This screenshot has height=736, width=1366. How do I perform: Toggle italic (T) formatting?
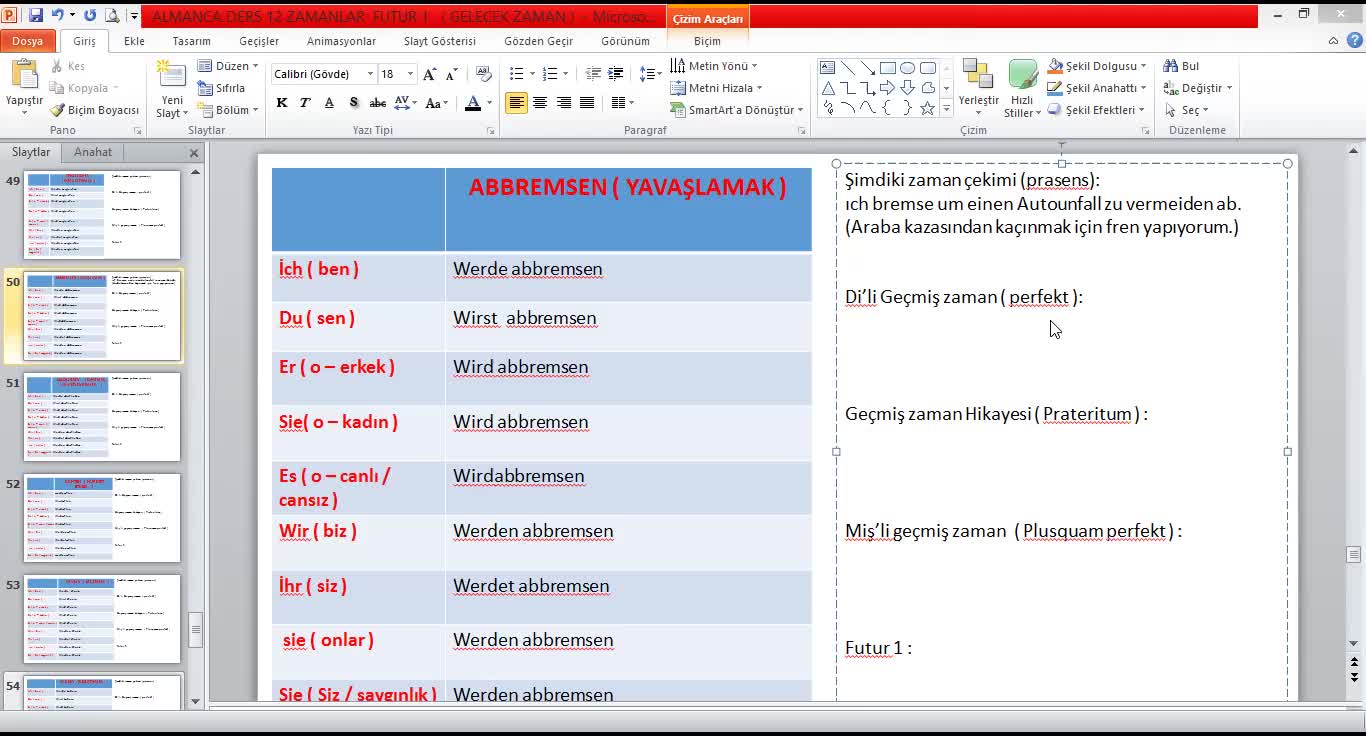305,103
